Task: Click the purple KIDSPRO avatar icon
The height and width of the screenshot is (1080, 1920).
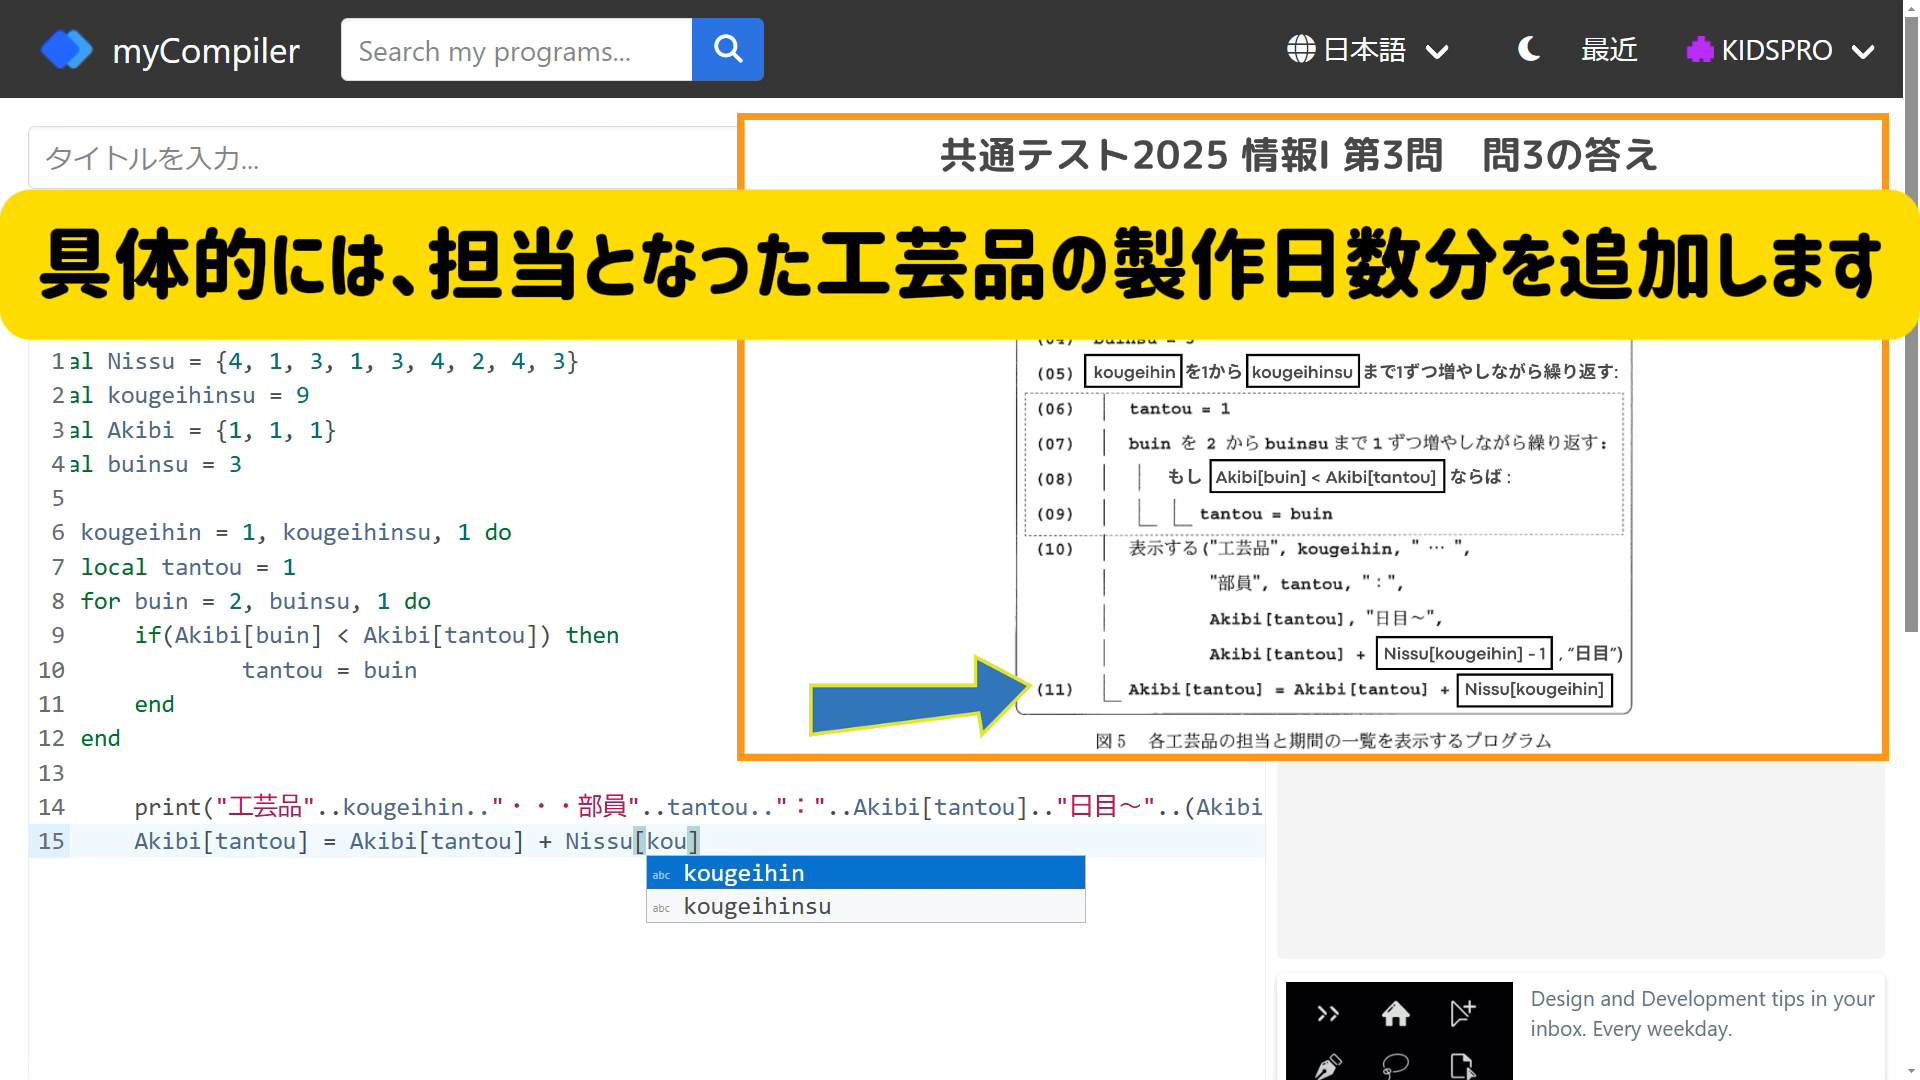Action: (x=1700, y=49)
